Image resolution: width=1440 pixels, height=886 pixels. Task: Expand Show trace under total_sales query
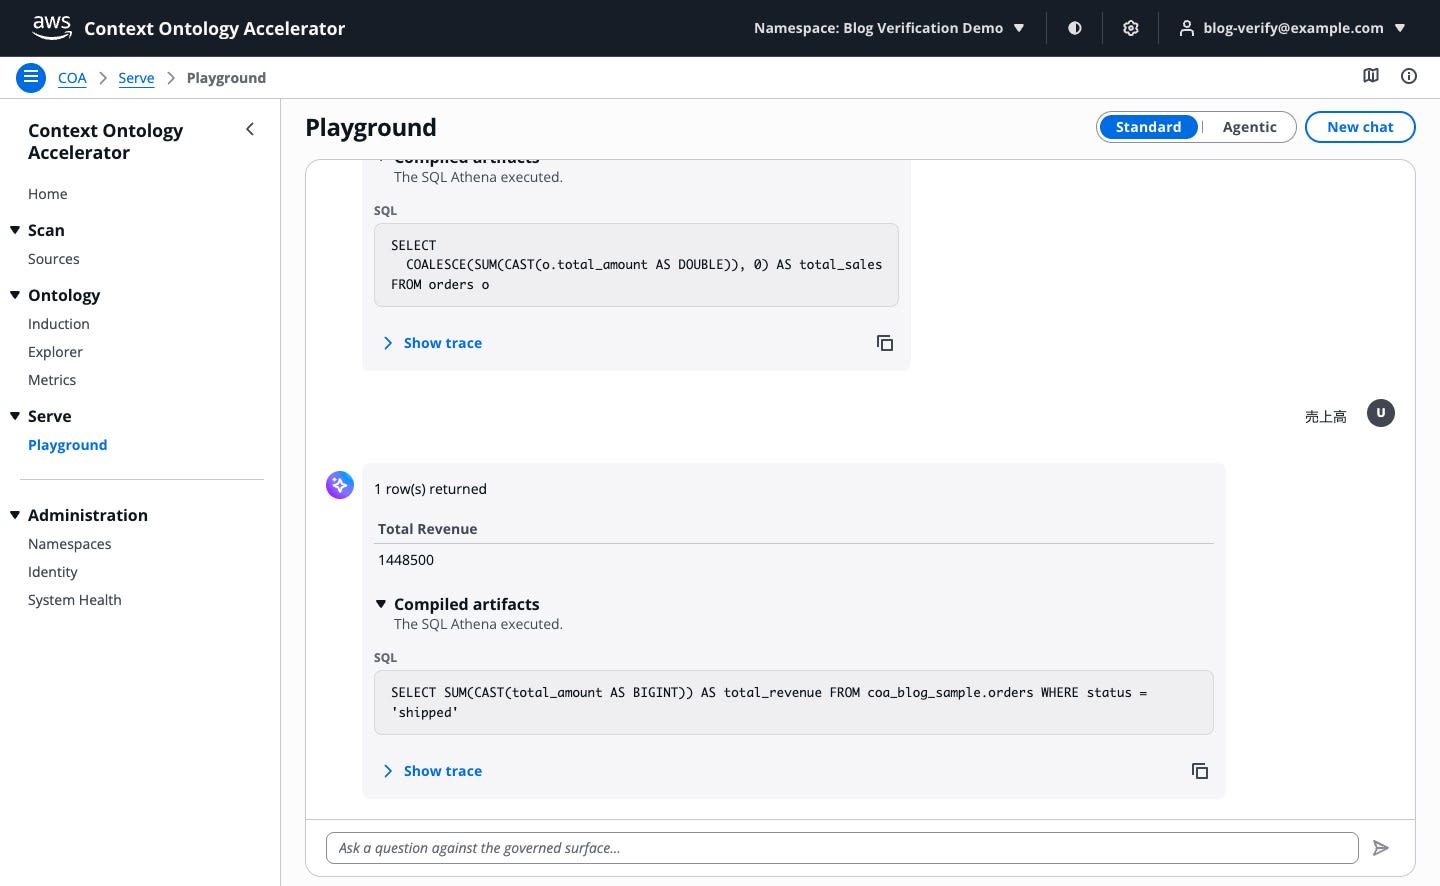pos(432,343)
